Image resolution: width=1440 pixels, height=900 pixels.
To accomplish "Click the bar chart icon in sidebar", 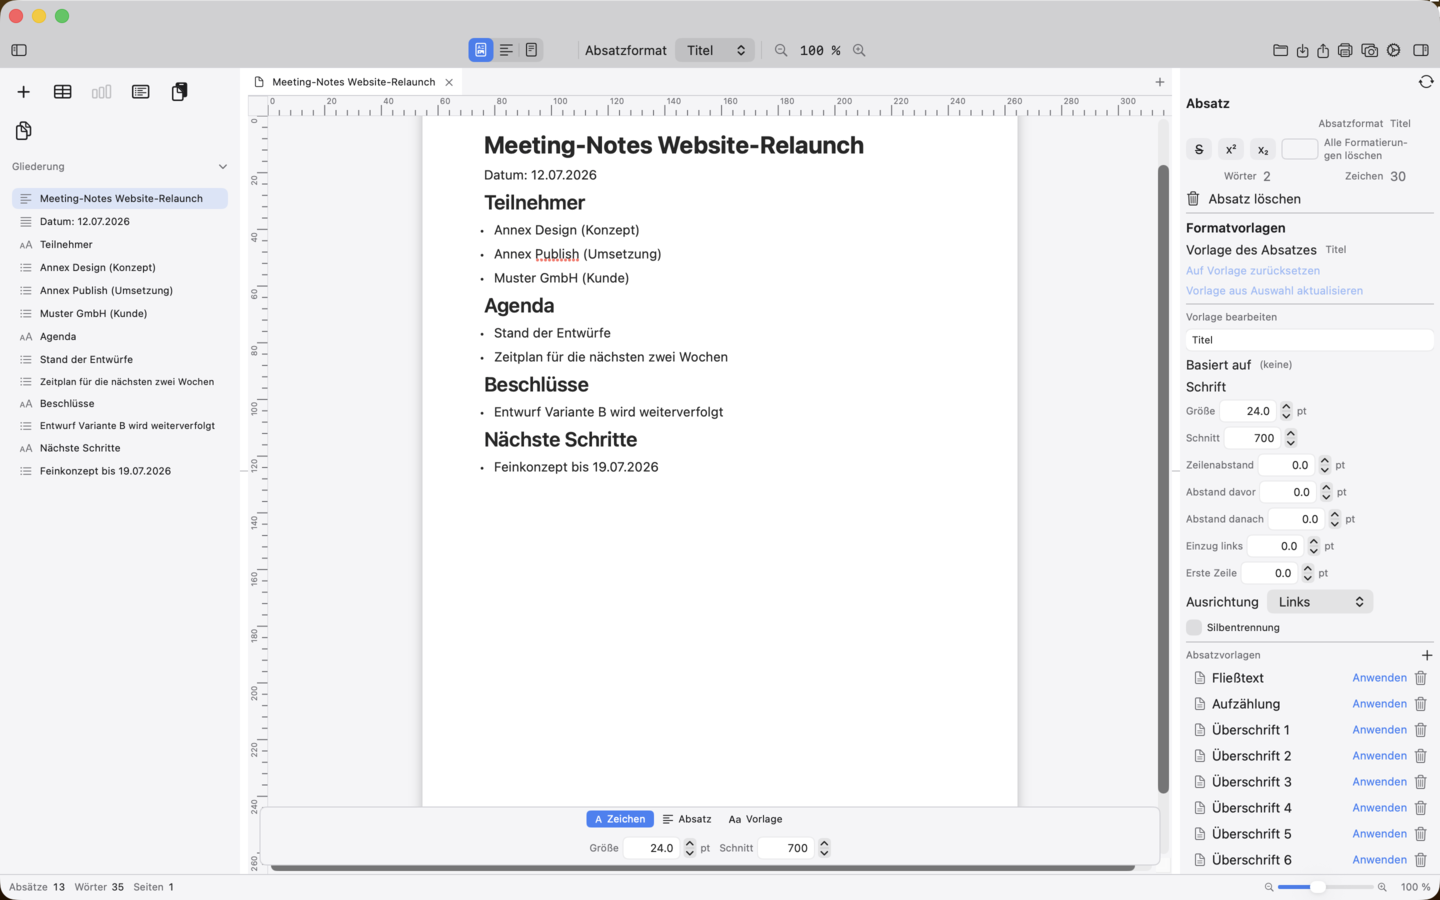I will coord(101,92).
